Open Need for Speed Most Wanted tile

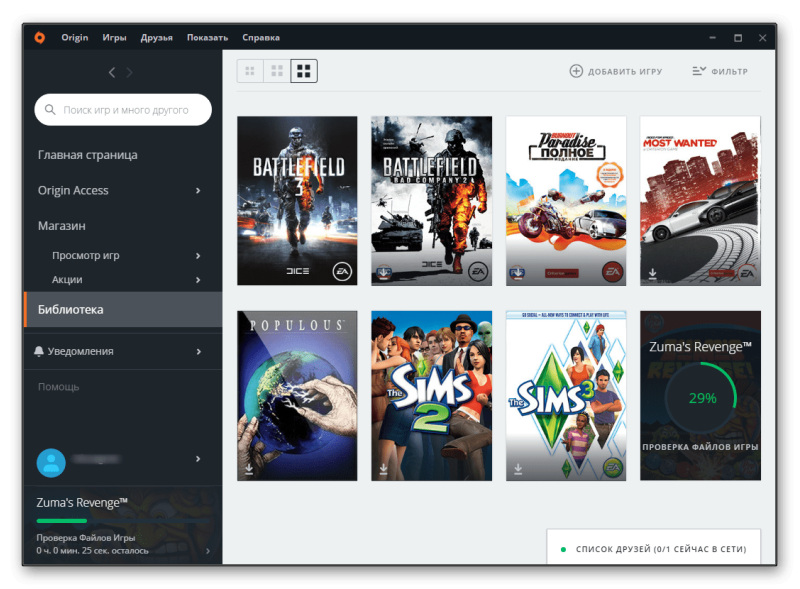(x=701, y=201)
